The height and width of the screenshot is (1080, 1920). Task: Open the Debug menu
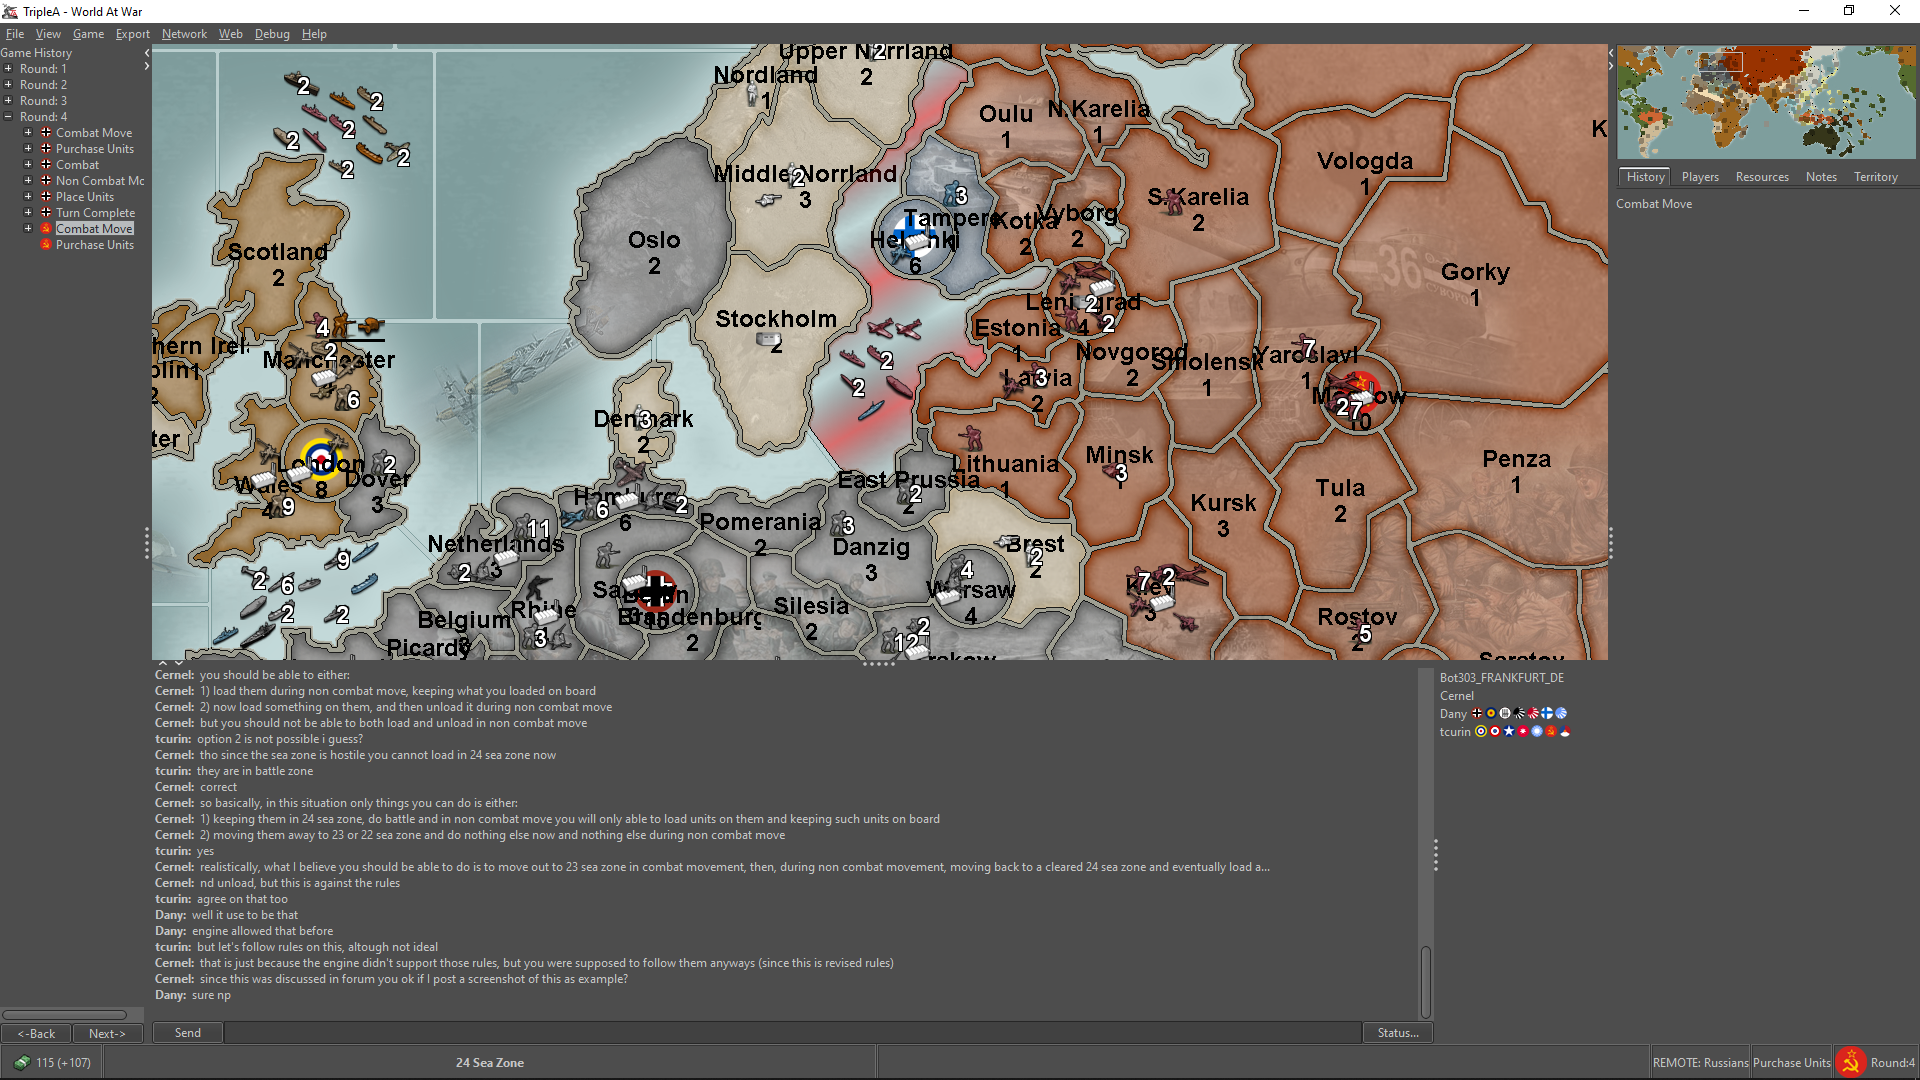click(272, 34)
